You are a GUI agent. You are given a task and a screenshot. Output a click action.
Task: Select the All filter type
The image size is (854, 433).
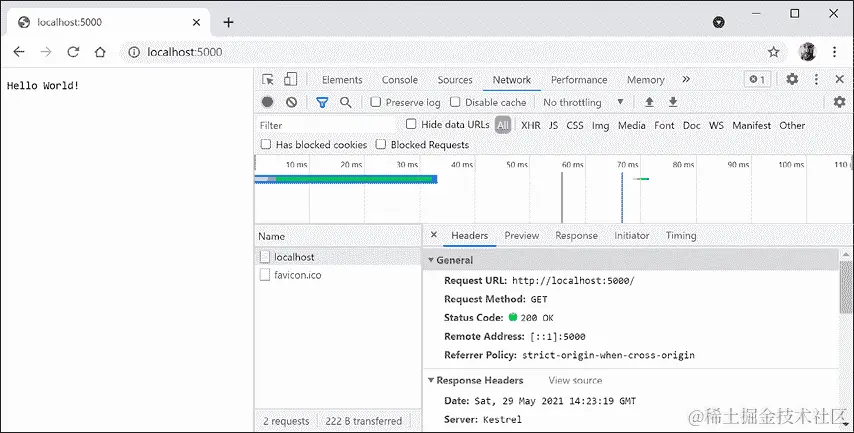click(x=503, y=125)
